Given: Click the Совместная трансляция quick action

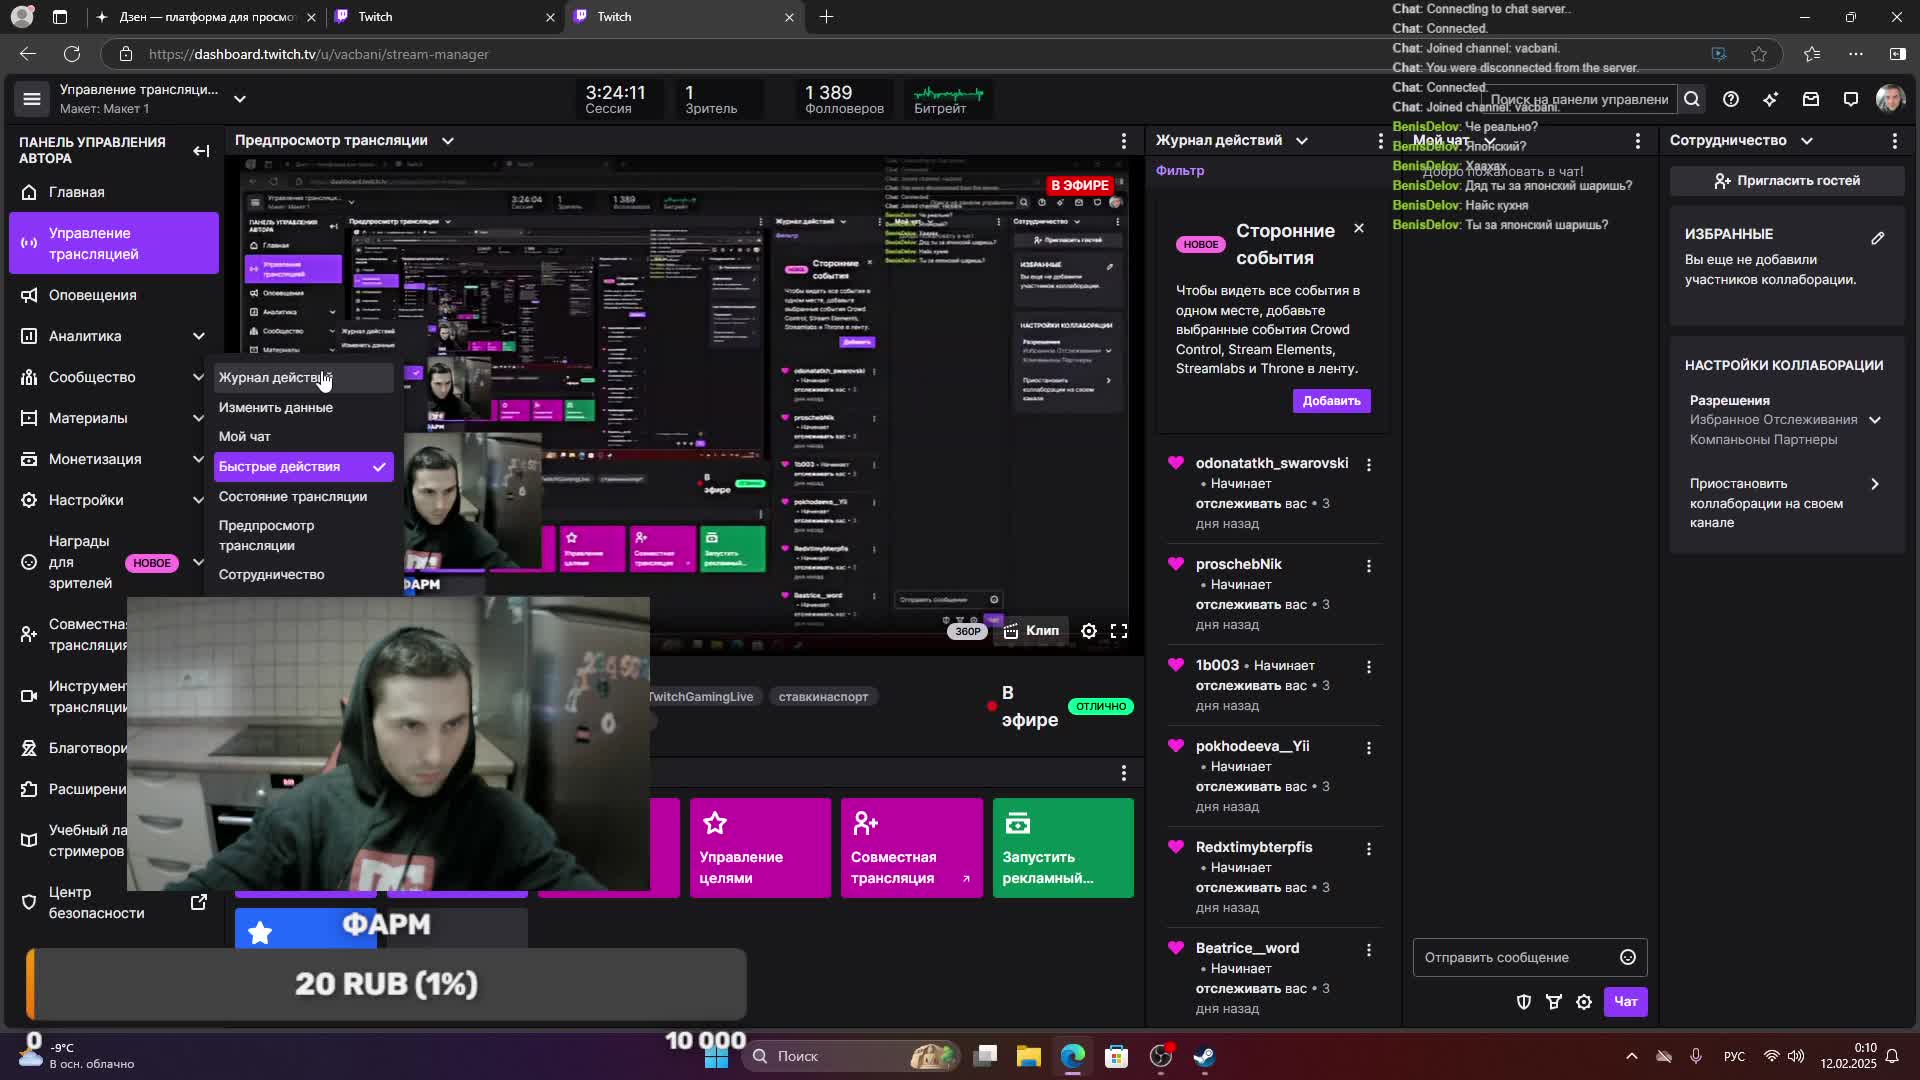Looking at the screenshot, I should pyautogui.click(x=912, y=848).
